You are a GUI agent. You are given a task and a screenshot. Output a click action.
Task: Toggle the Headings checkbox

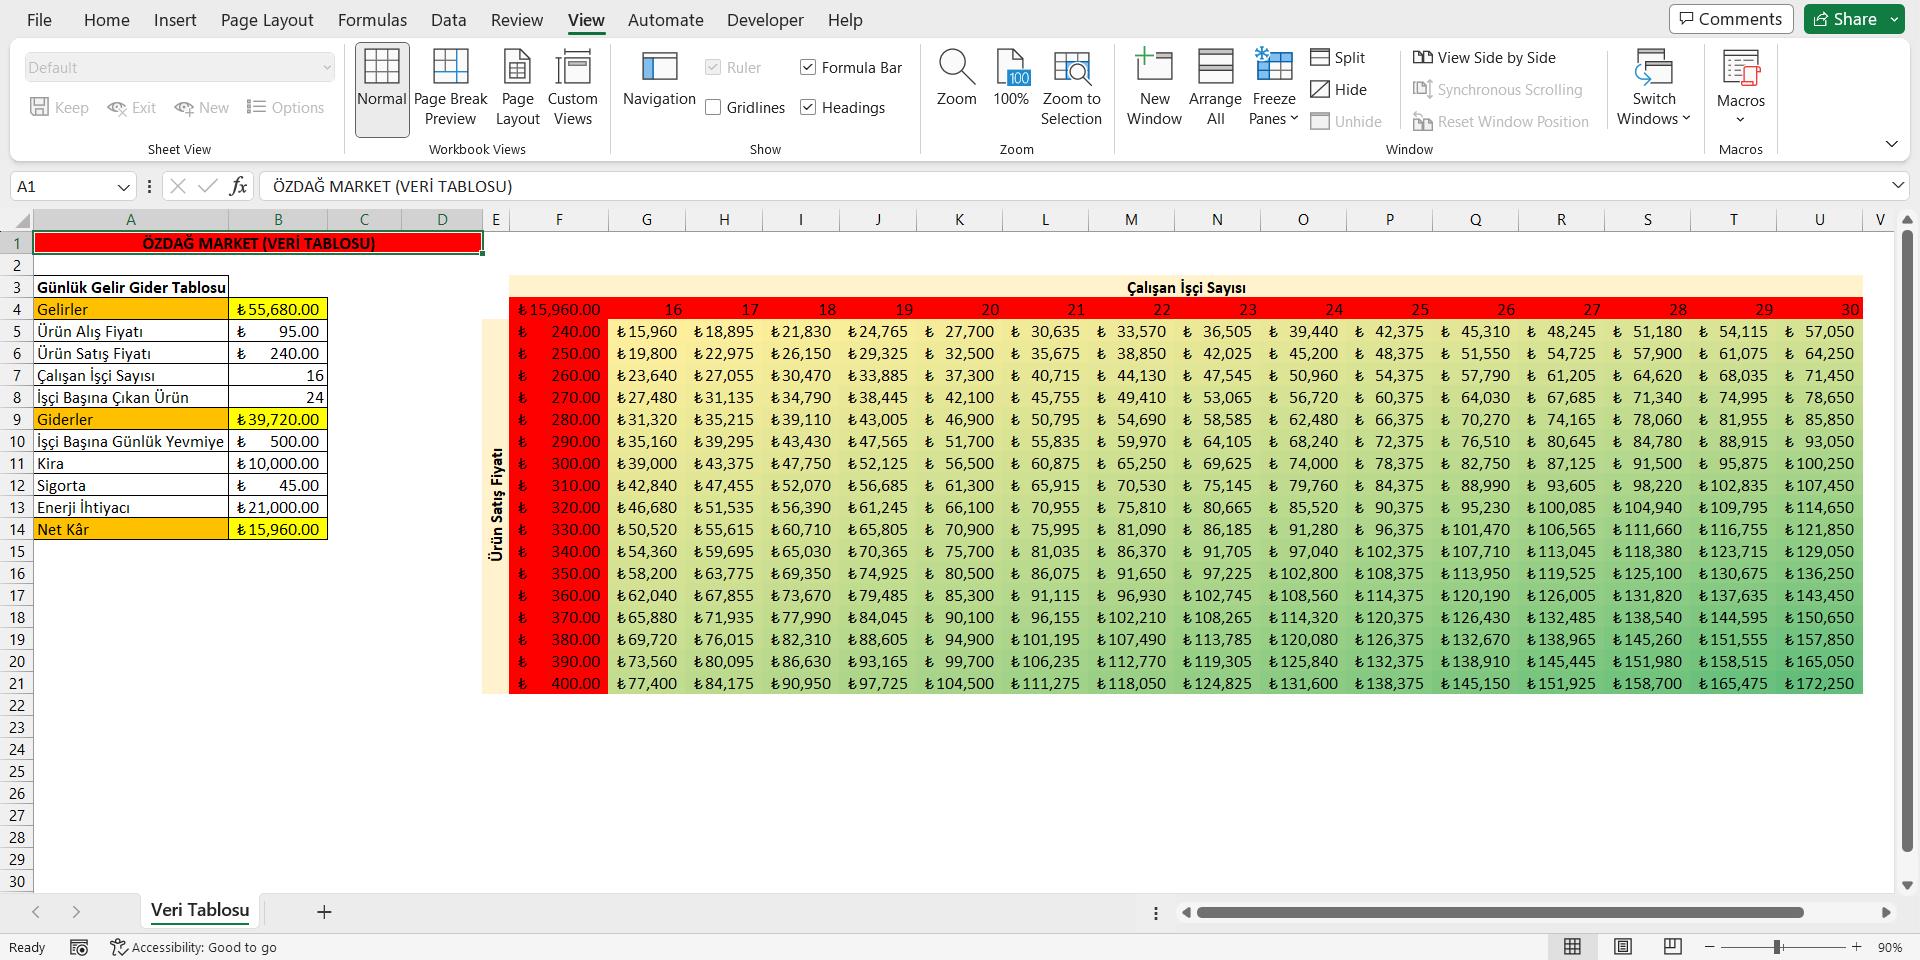809,108
